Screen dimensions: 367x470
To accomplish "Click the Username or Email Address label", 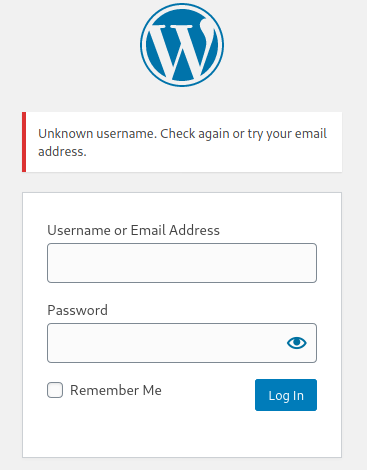I will (133, 230).
